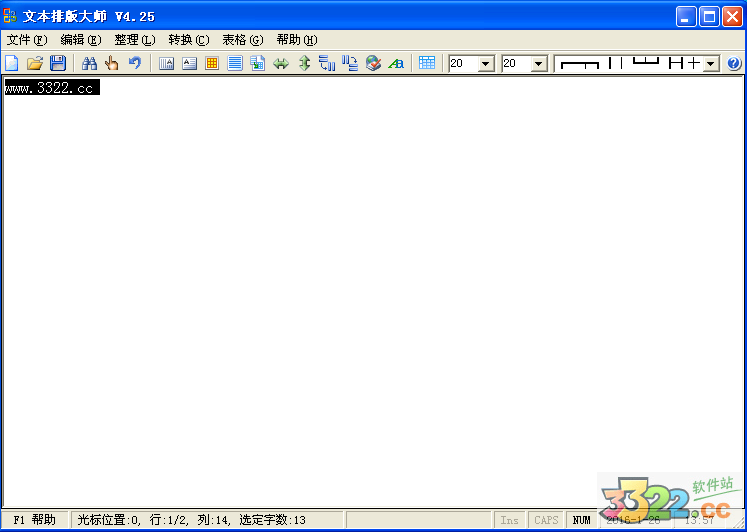This screenshot has width=747, height=532.
Task: Open the 转换(C) menu
Action: point(189,40)
